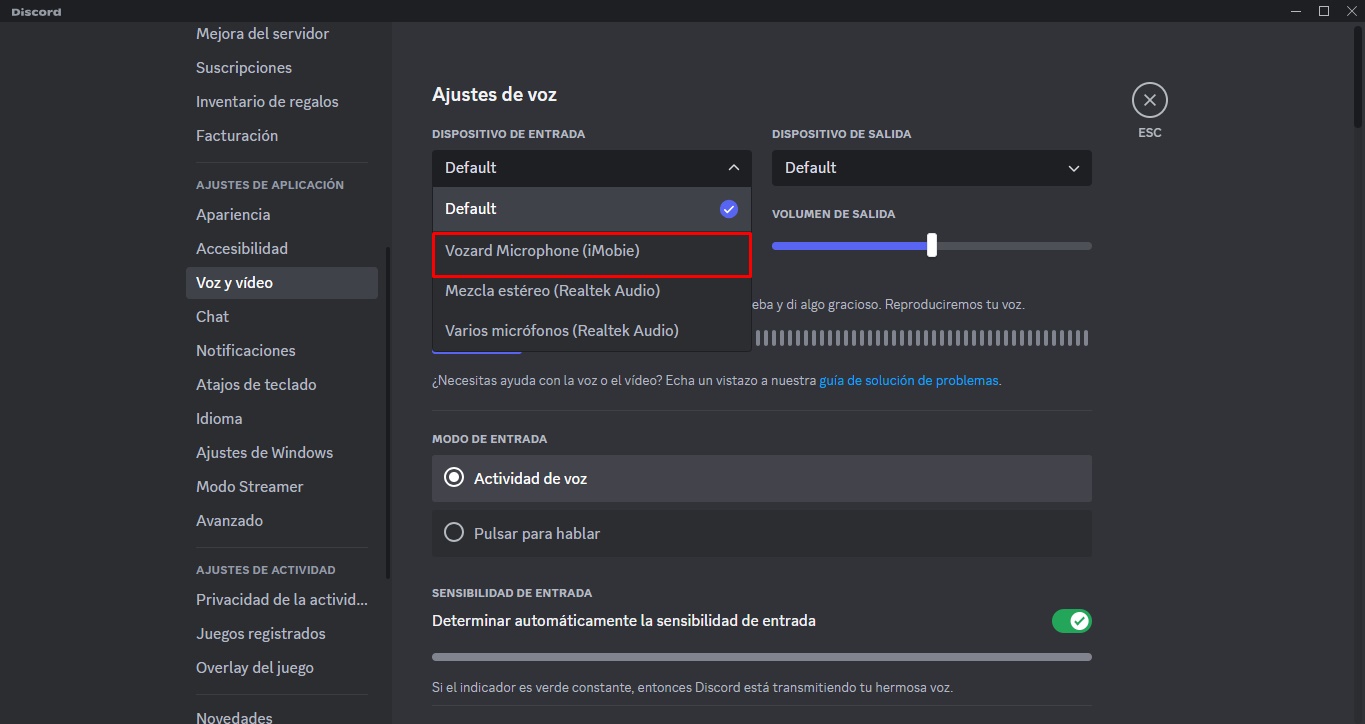
Task: Toggle automatic input sensitivity switch
Action: tap(1071, 621)
